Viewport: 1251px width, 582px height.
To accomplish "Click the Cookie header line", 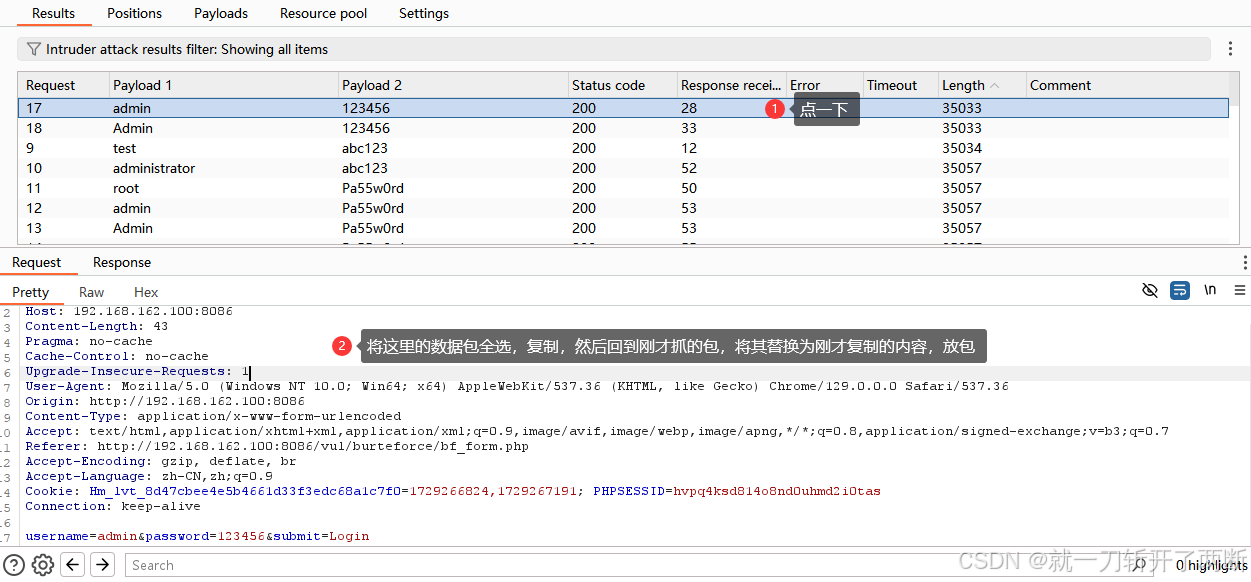I will point(453,491).
